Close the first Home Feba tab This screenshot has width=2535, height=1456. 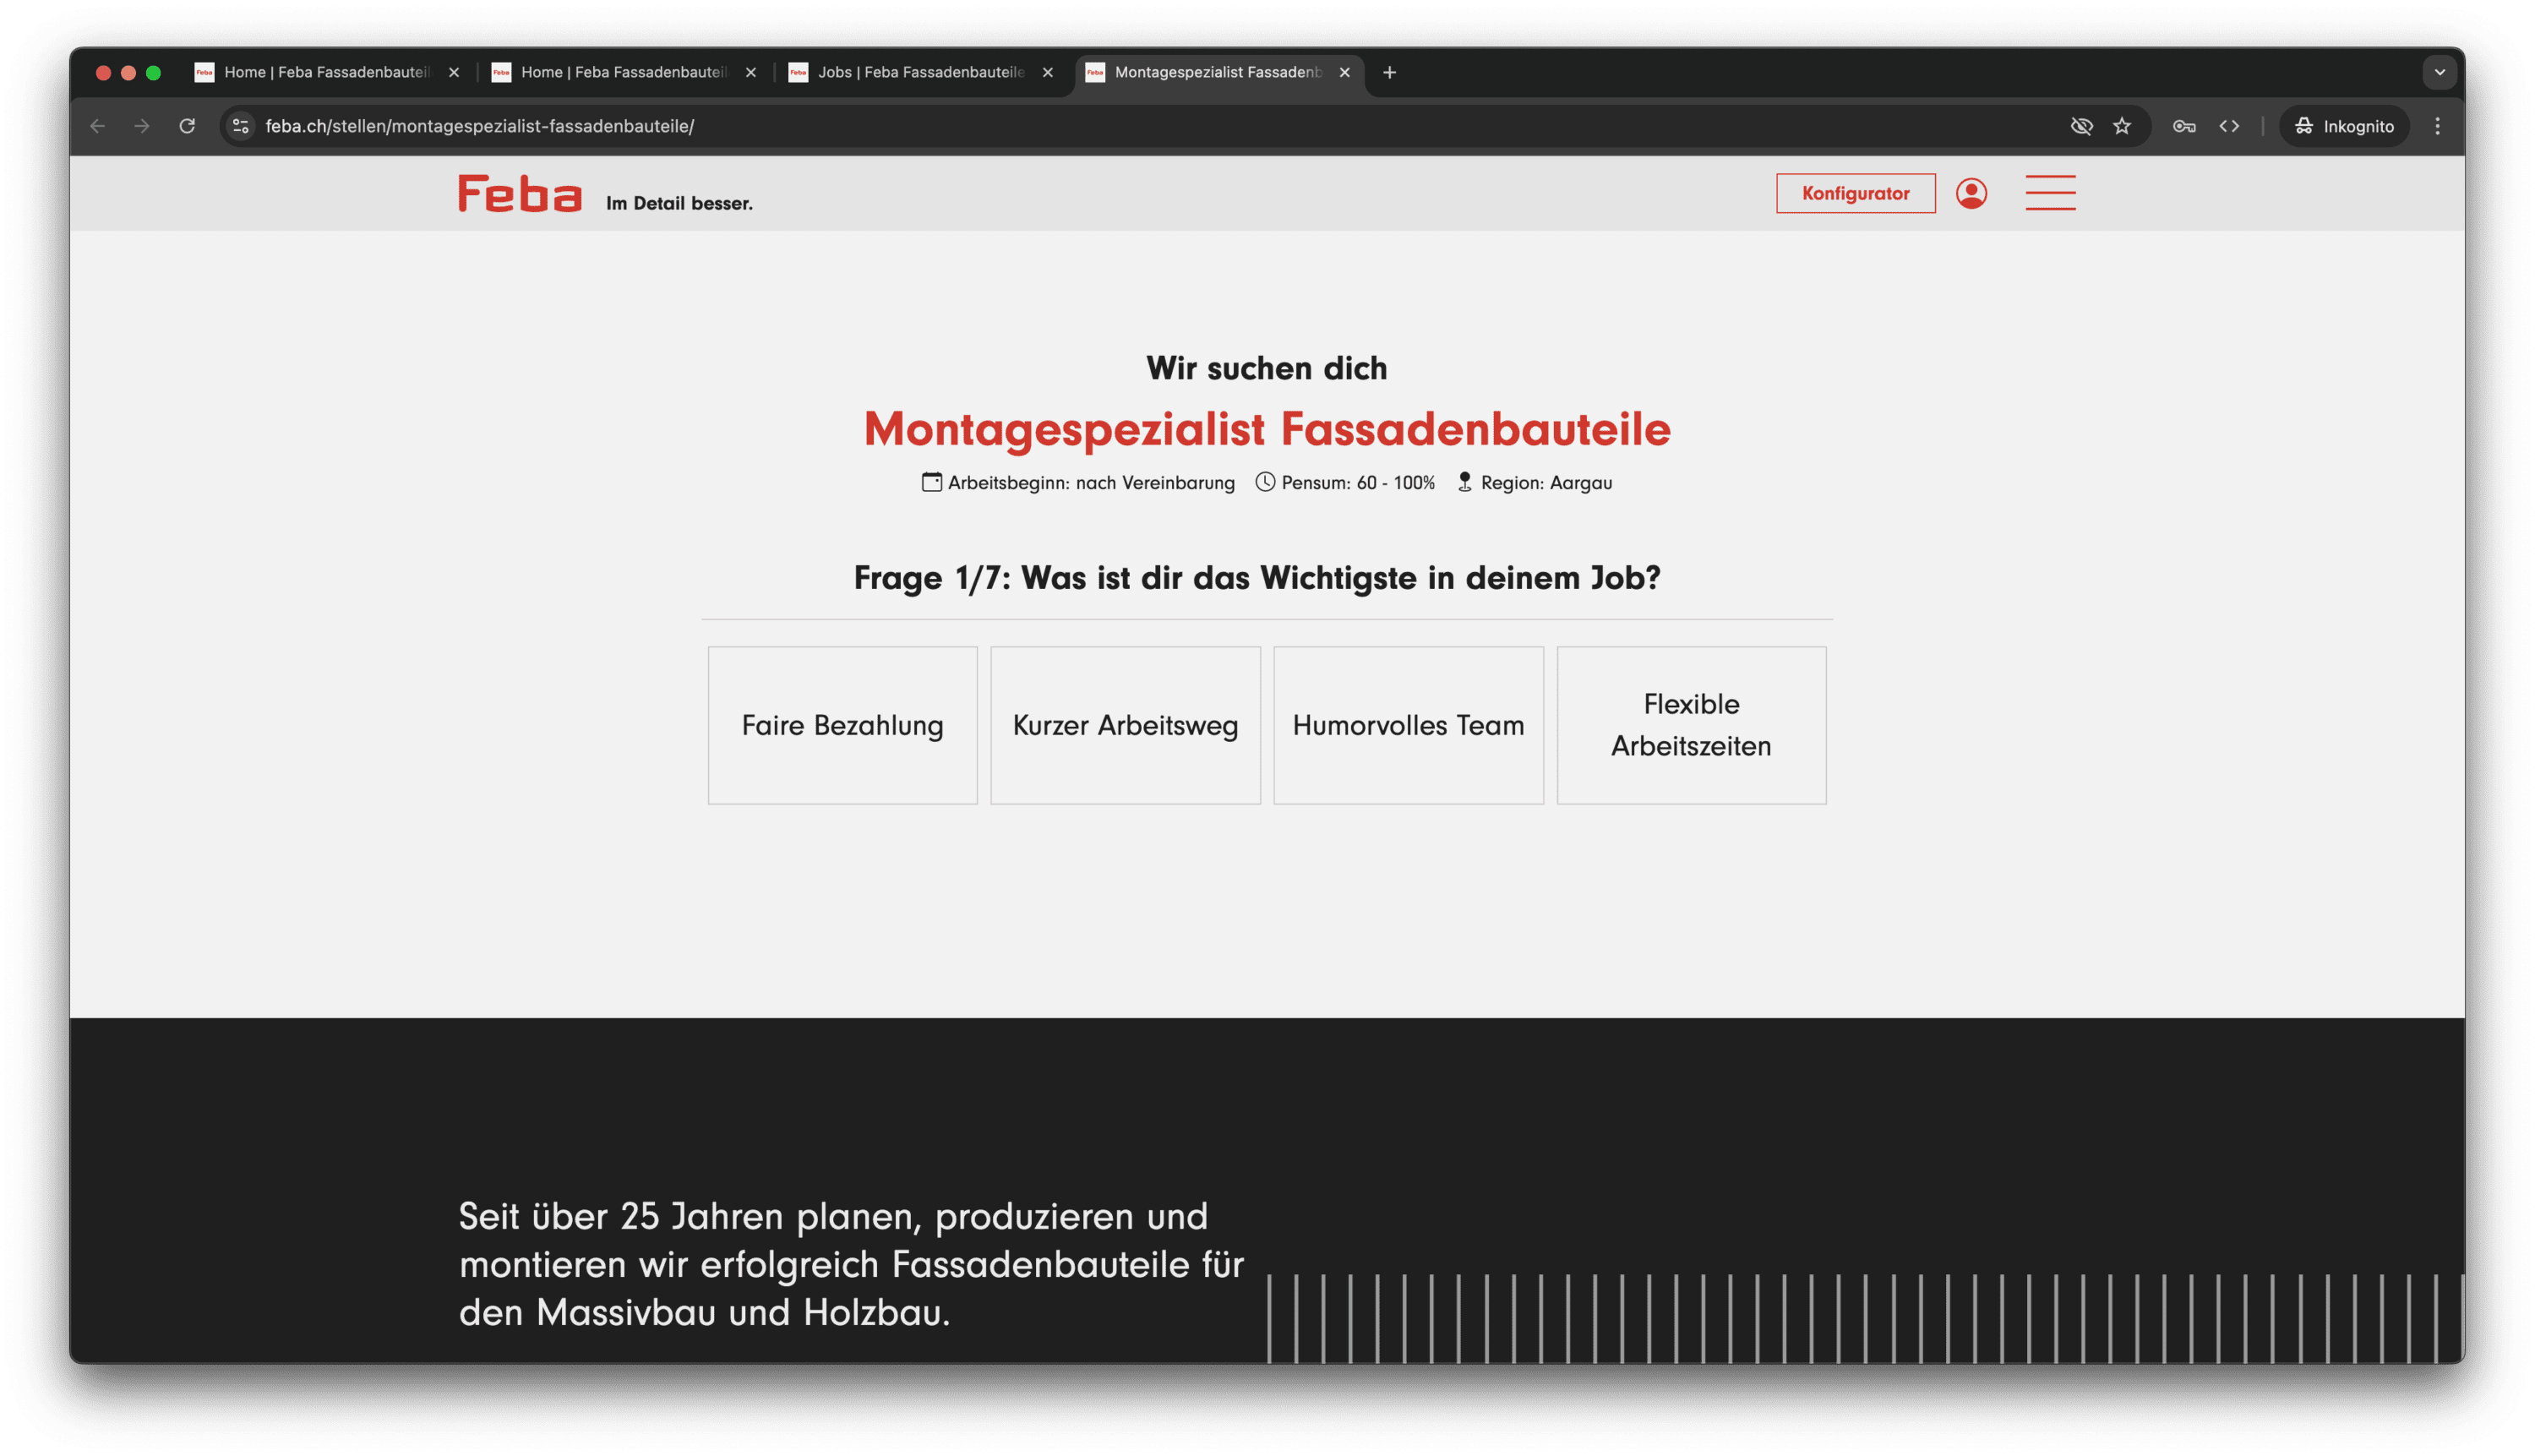point(454,72)
